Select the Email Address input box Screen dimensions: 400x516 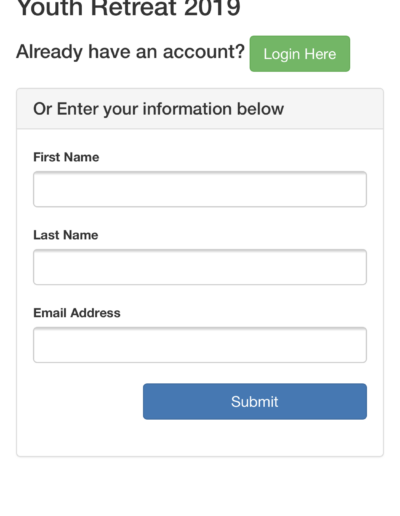(x=200, y=345)
